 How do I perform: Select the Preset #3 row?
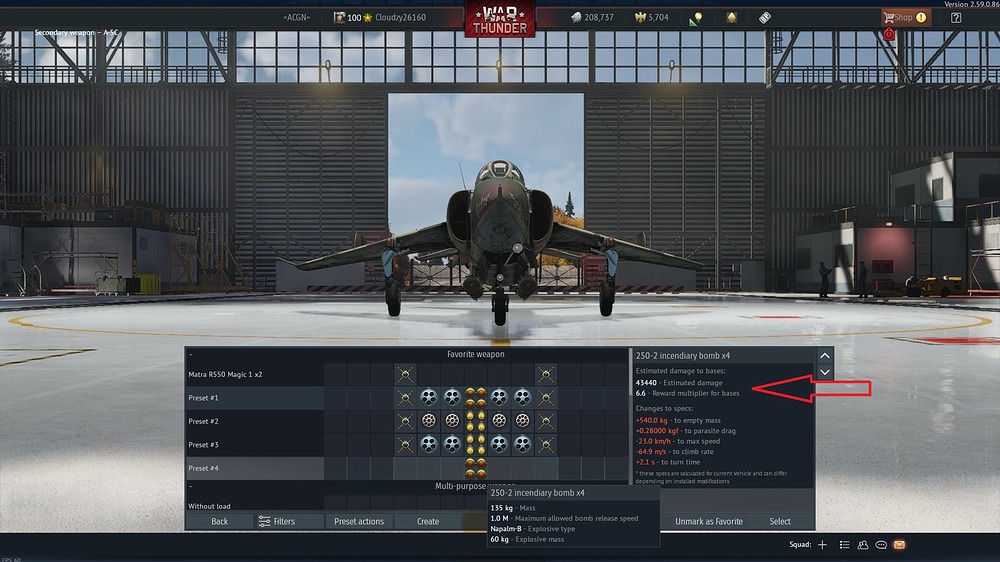point(407,445)
